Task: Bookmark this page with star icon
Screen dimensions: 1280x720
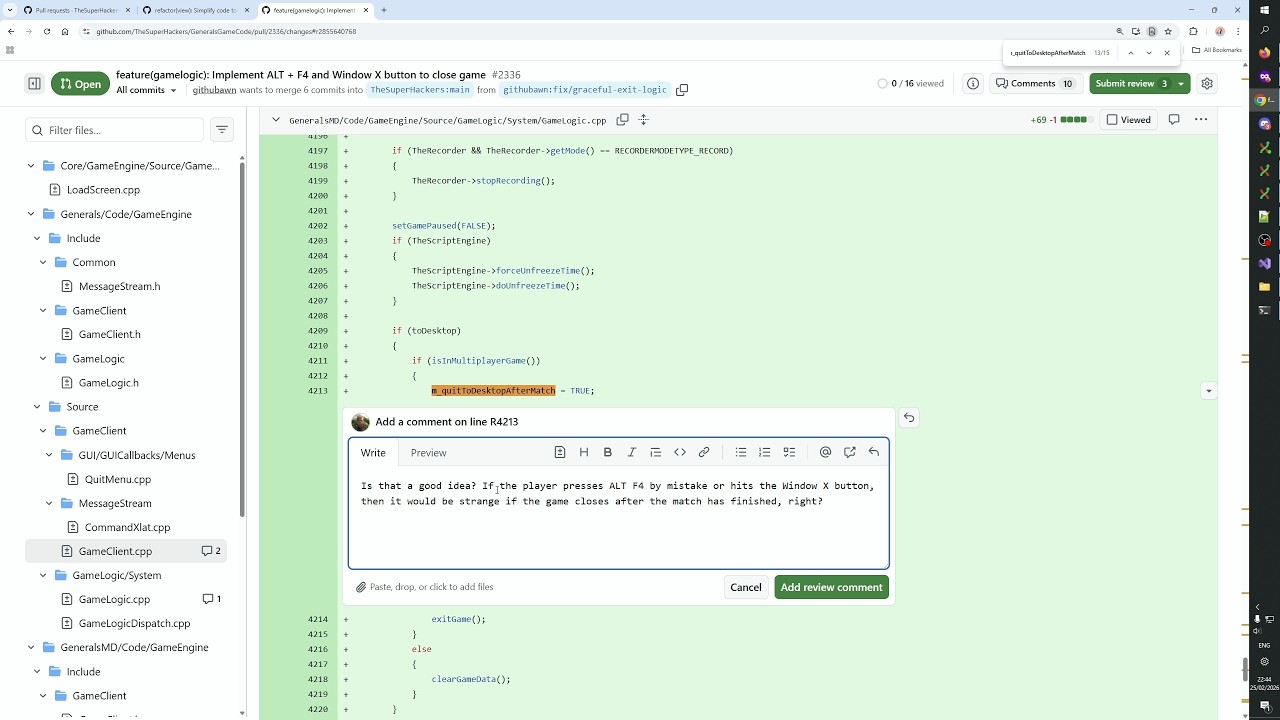Action: tap(1167, 32)
